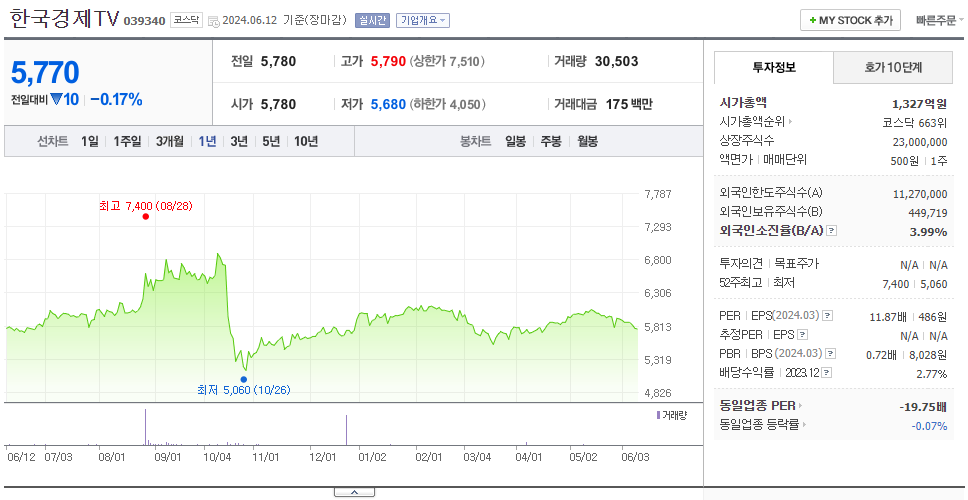Switch to the 투자정보 tab
This screenshot has width=968, height=500.
(774, 68)
